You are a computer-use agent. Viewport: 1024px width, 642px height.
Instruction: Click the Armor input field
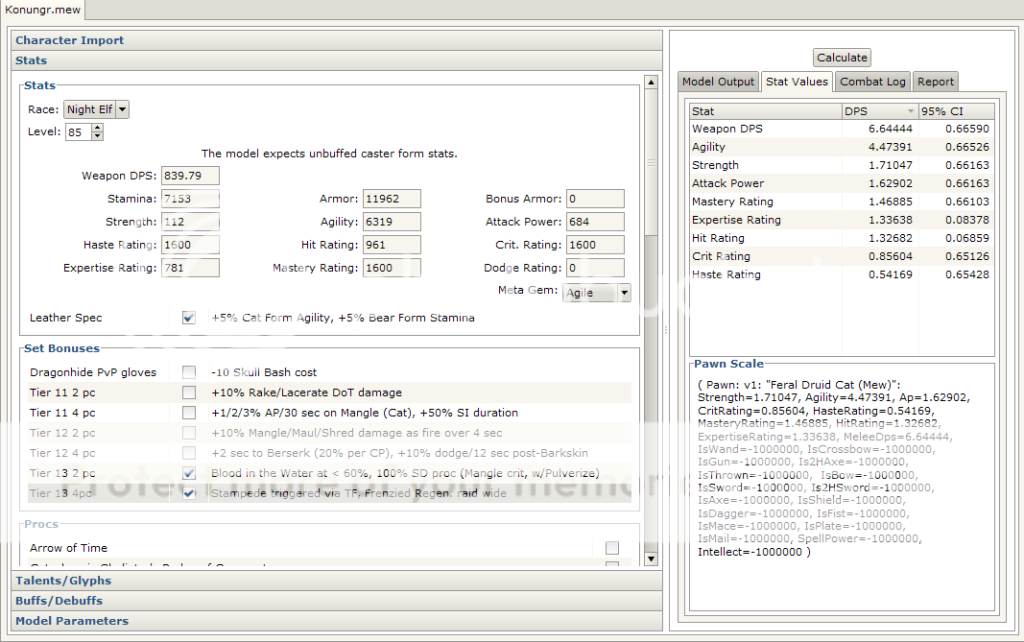[392, 199]
